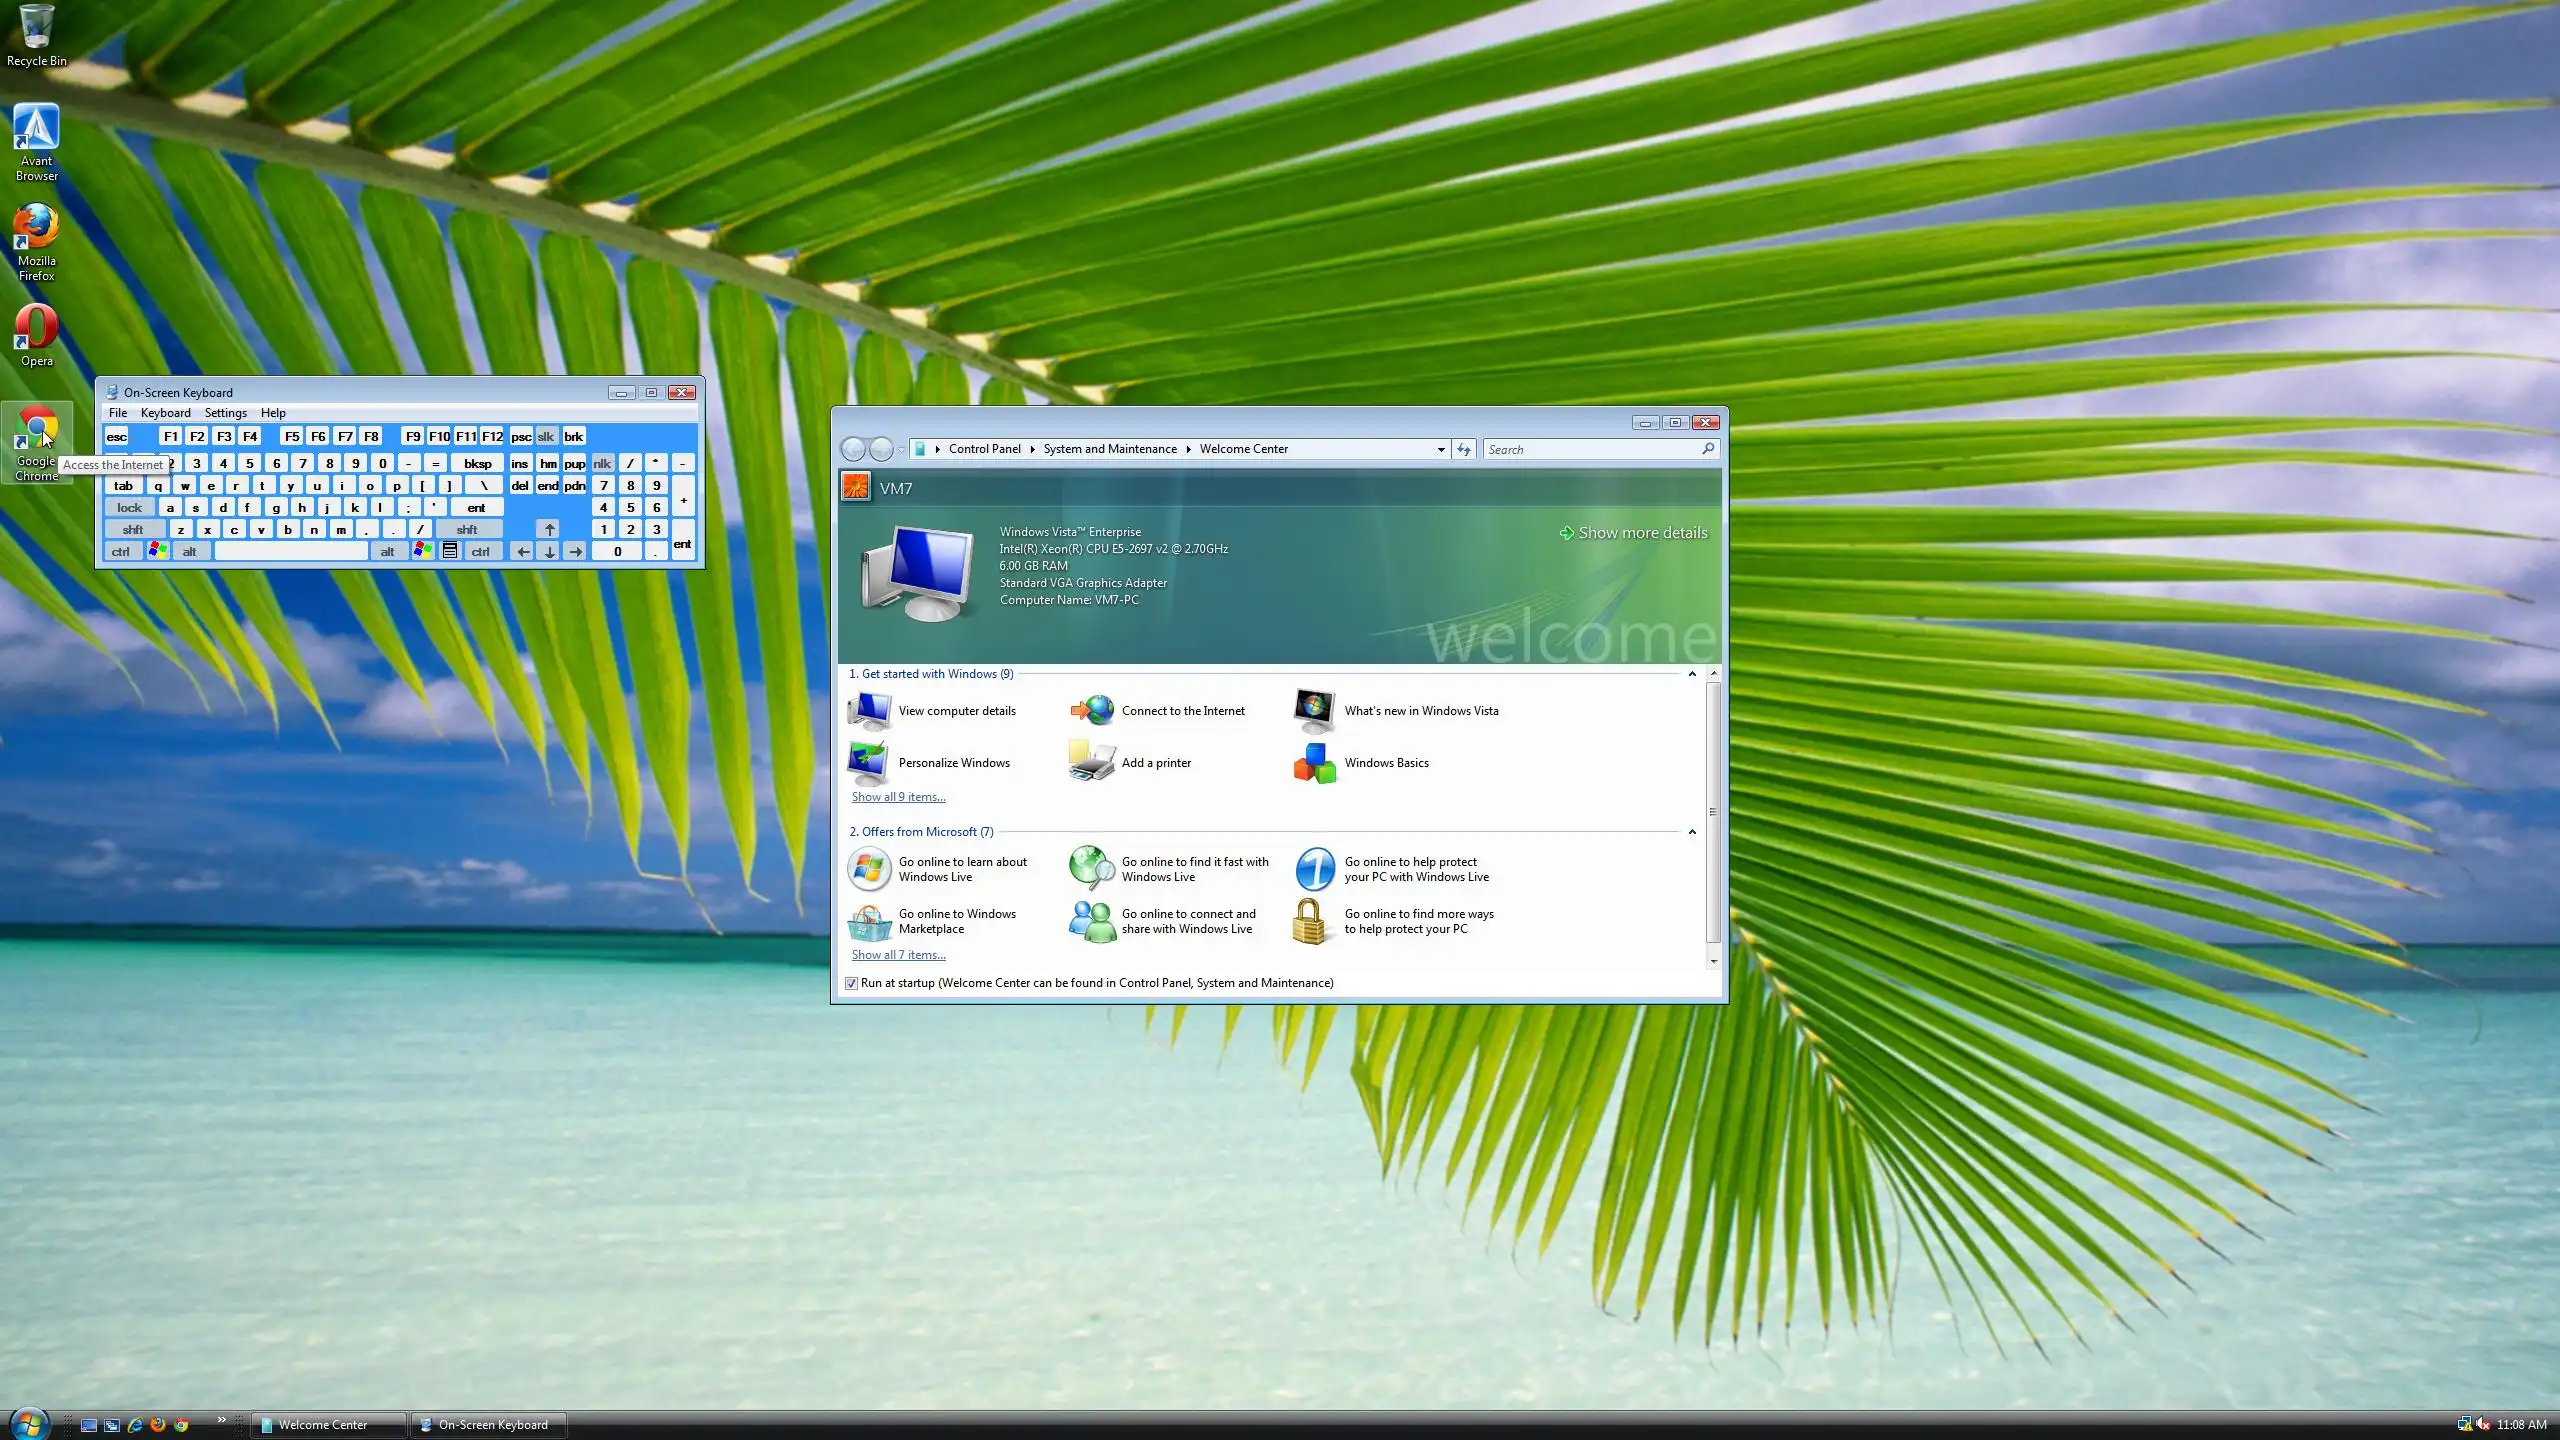Click the Opera desktop icon
Image resolution: width=2560 pixels, height=1440 pixels.
36,328
